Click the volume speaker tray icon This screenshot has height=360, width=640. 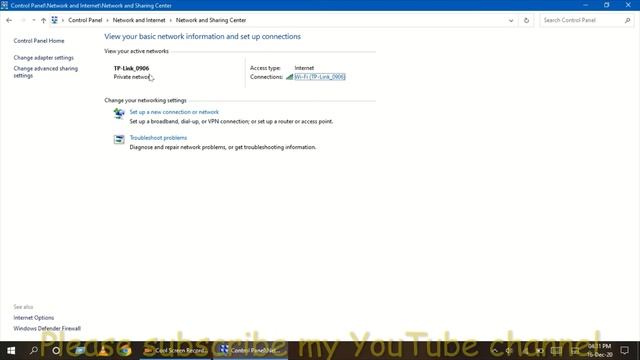coord(509,351)
